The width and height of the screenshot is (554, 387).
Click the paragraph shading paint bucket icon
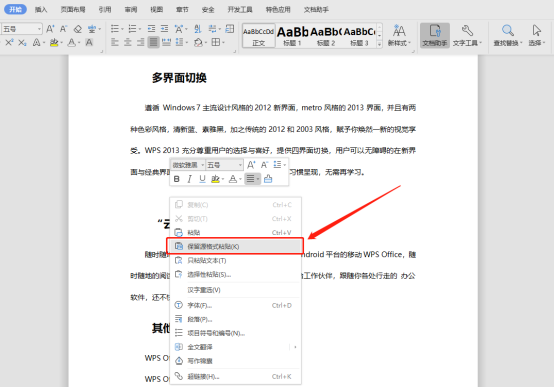pos(198,42)
